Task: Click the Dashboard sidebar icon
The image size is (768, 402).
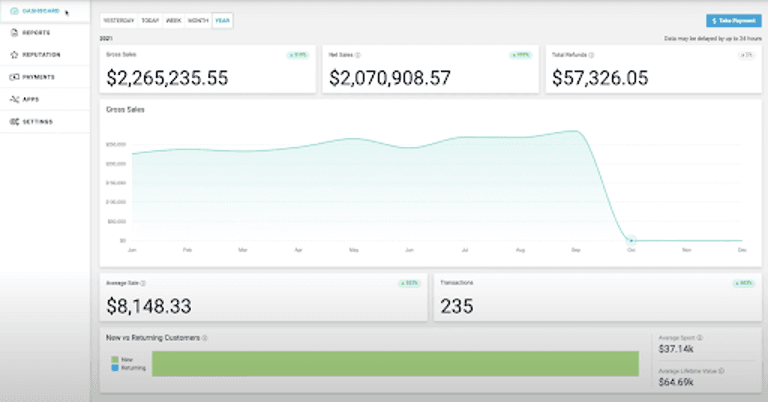Action: point(13,12)
